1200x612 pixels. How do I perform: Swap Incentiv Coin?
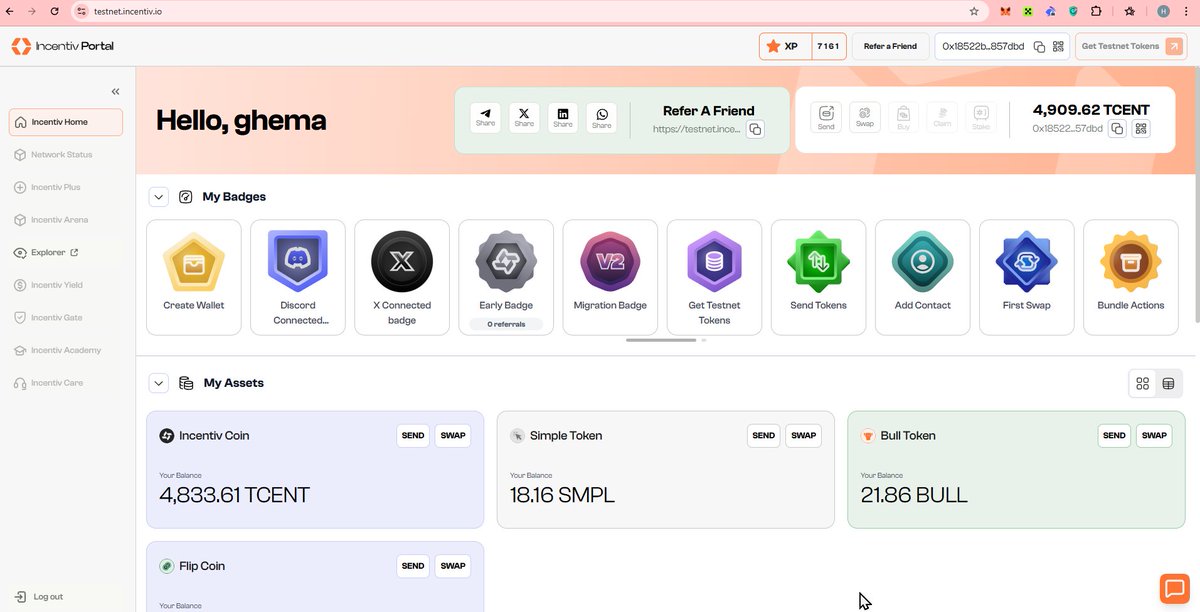[453, 435]
